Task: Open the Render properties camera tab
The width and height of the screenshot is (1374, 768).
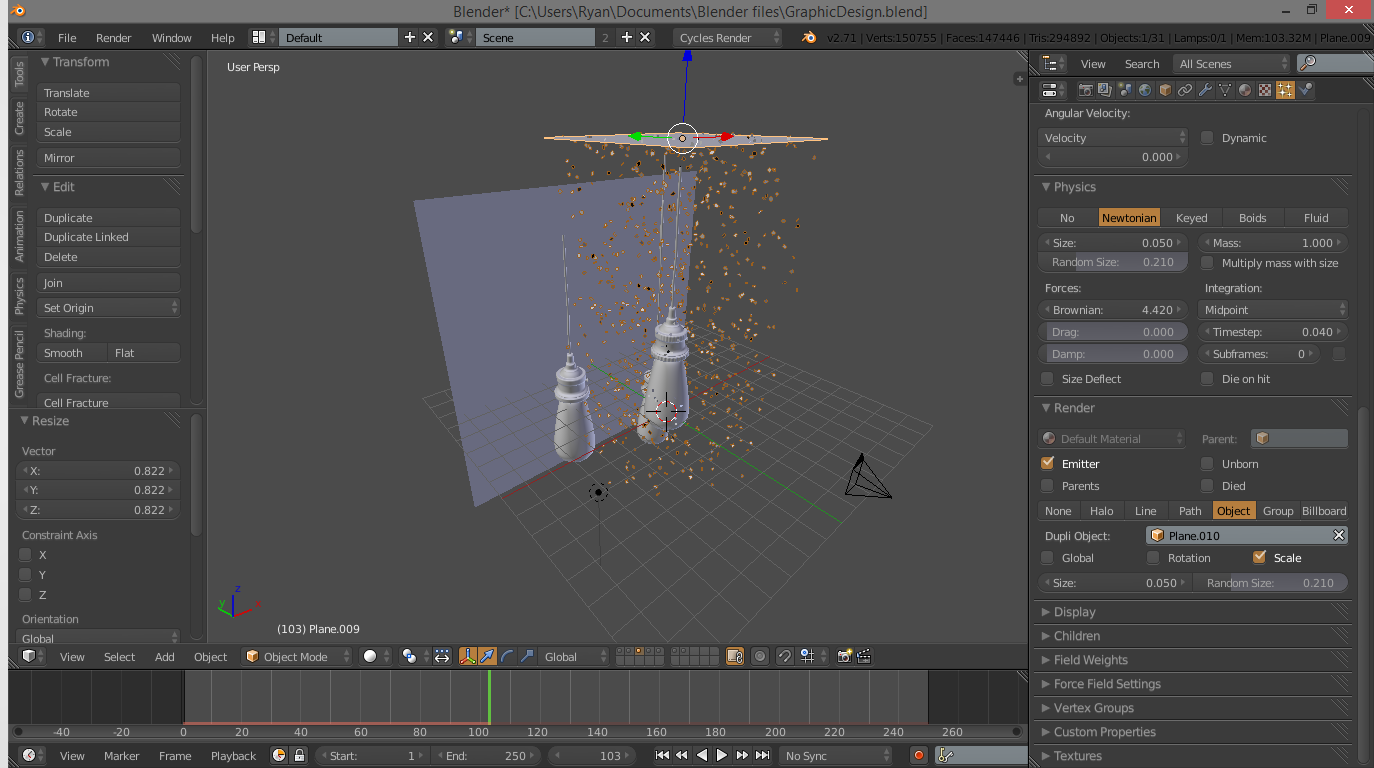Action: click(x=1086, y=90)
